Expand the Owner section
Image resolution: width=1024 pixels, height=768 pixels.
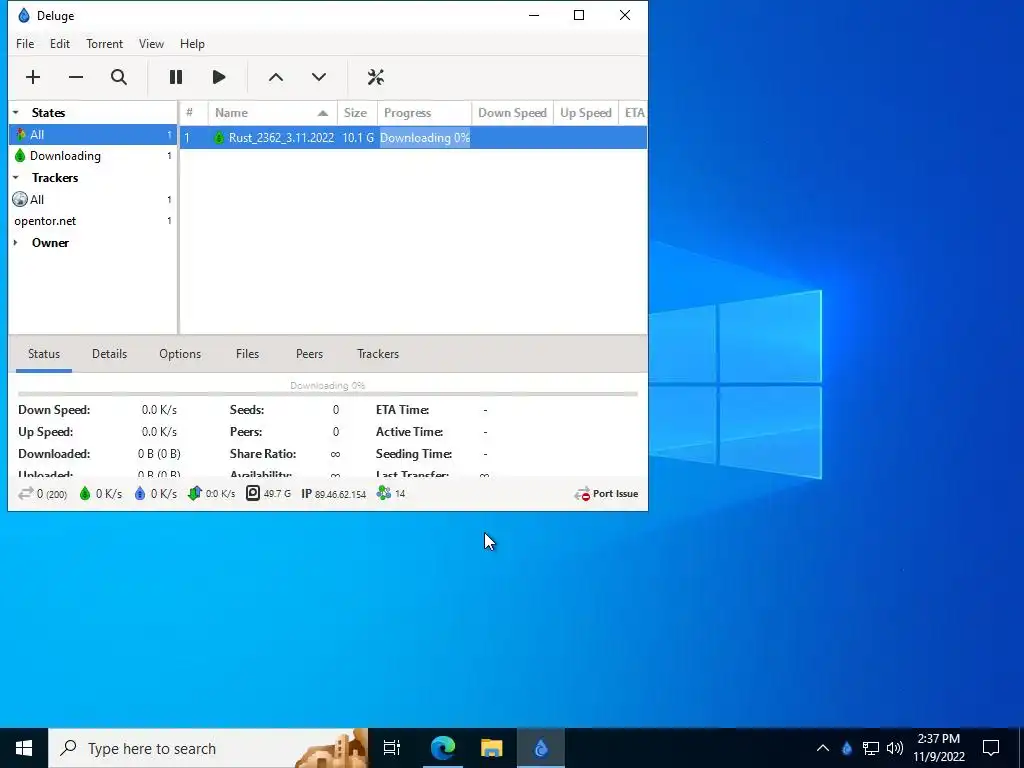click(x=16, y=243)
